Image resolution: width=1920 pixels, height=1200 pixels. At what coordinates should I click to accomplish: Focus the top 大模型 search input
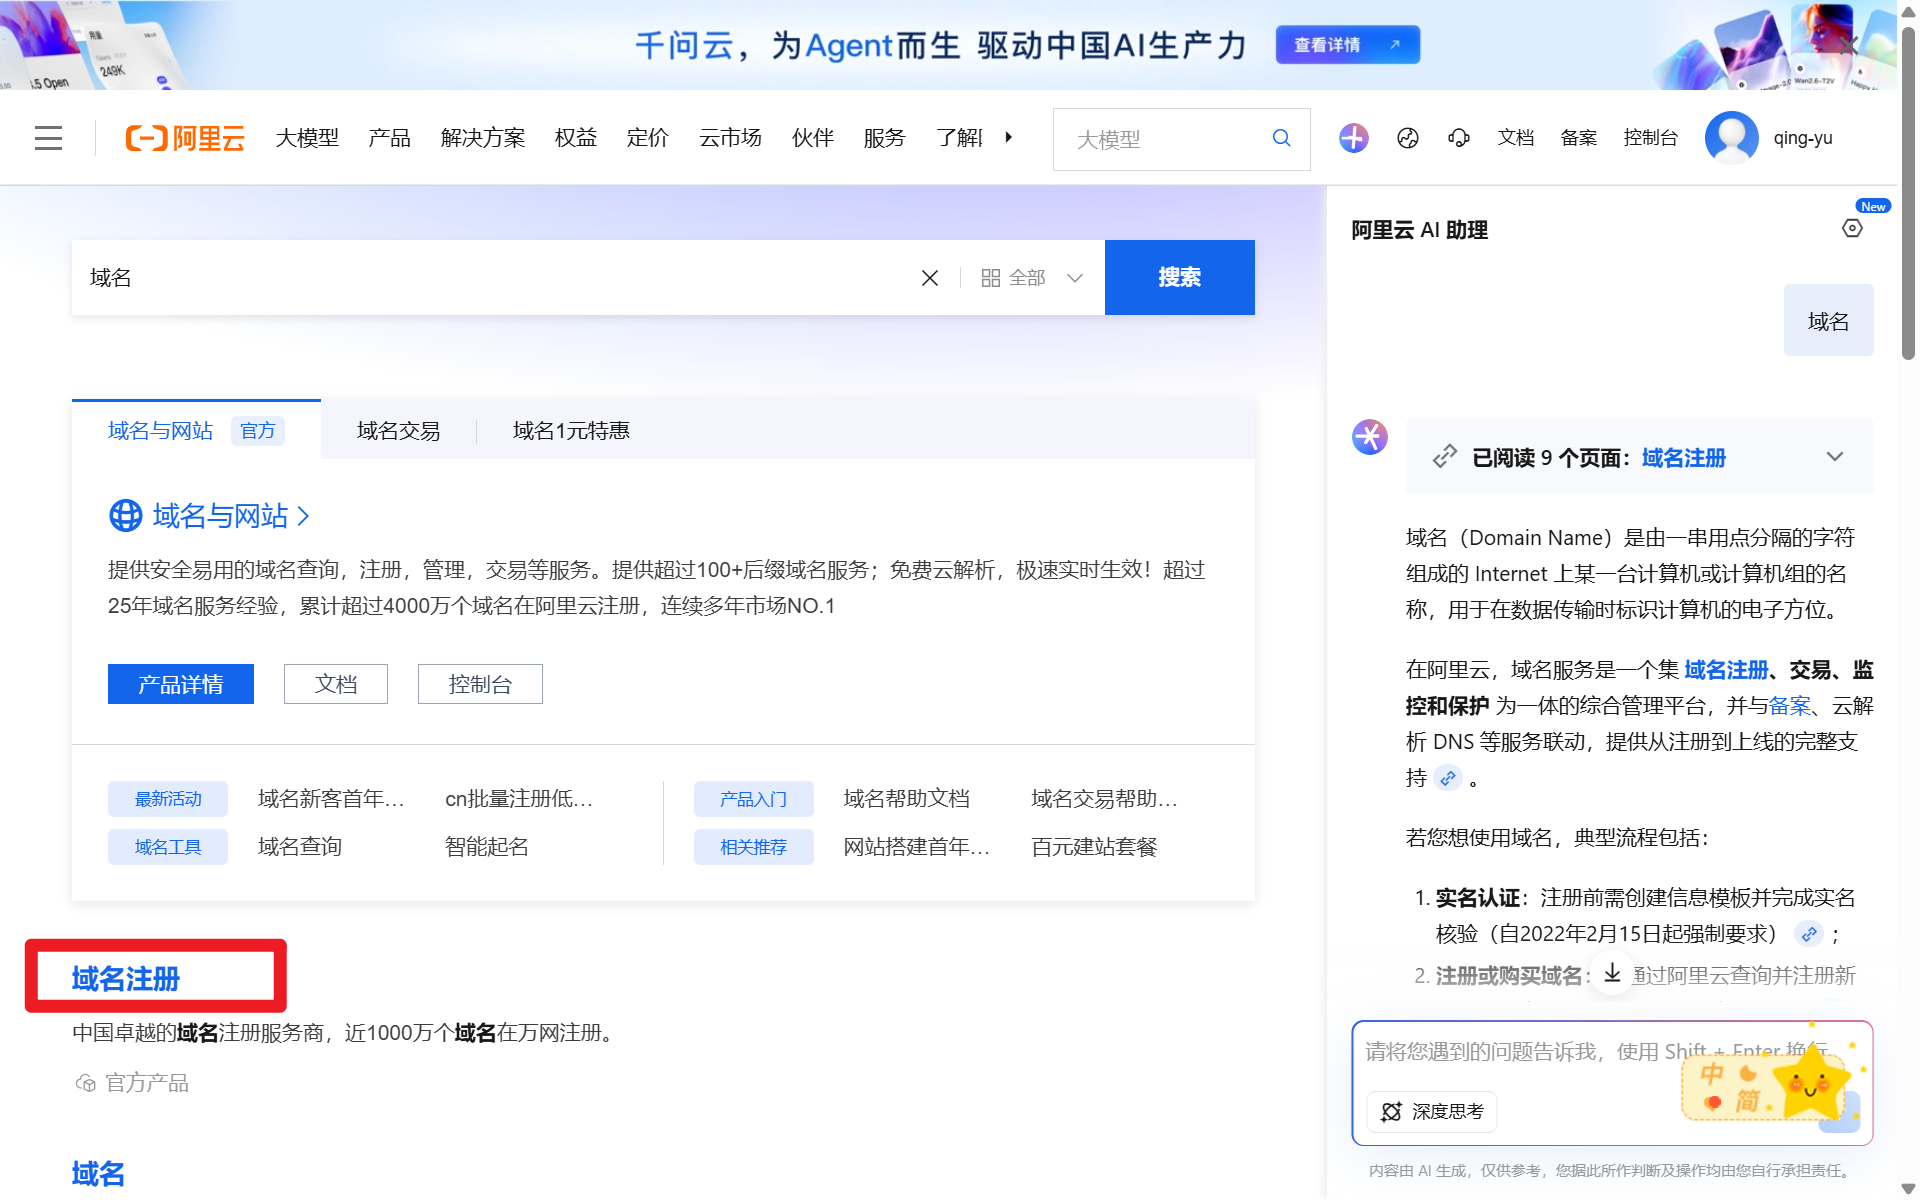[x=1165, y=139]
